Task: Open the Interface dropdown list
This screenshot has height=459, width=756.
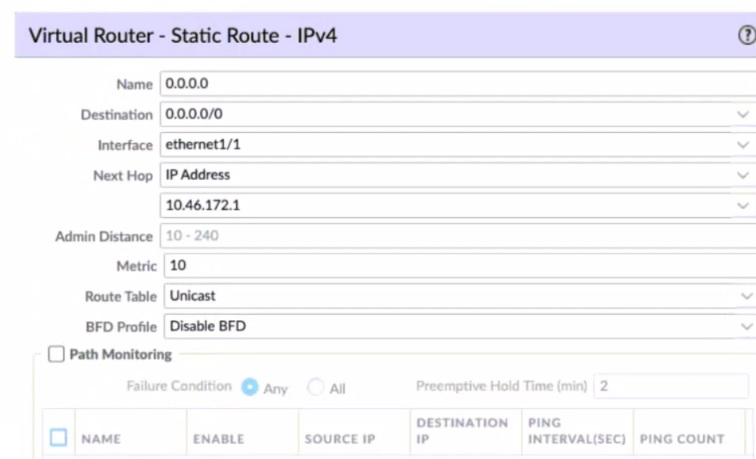Action: 742,145
